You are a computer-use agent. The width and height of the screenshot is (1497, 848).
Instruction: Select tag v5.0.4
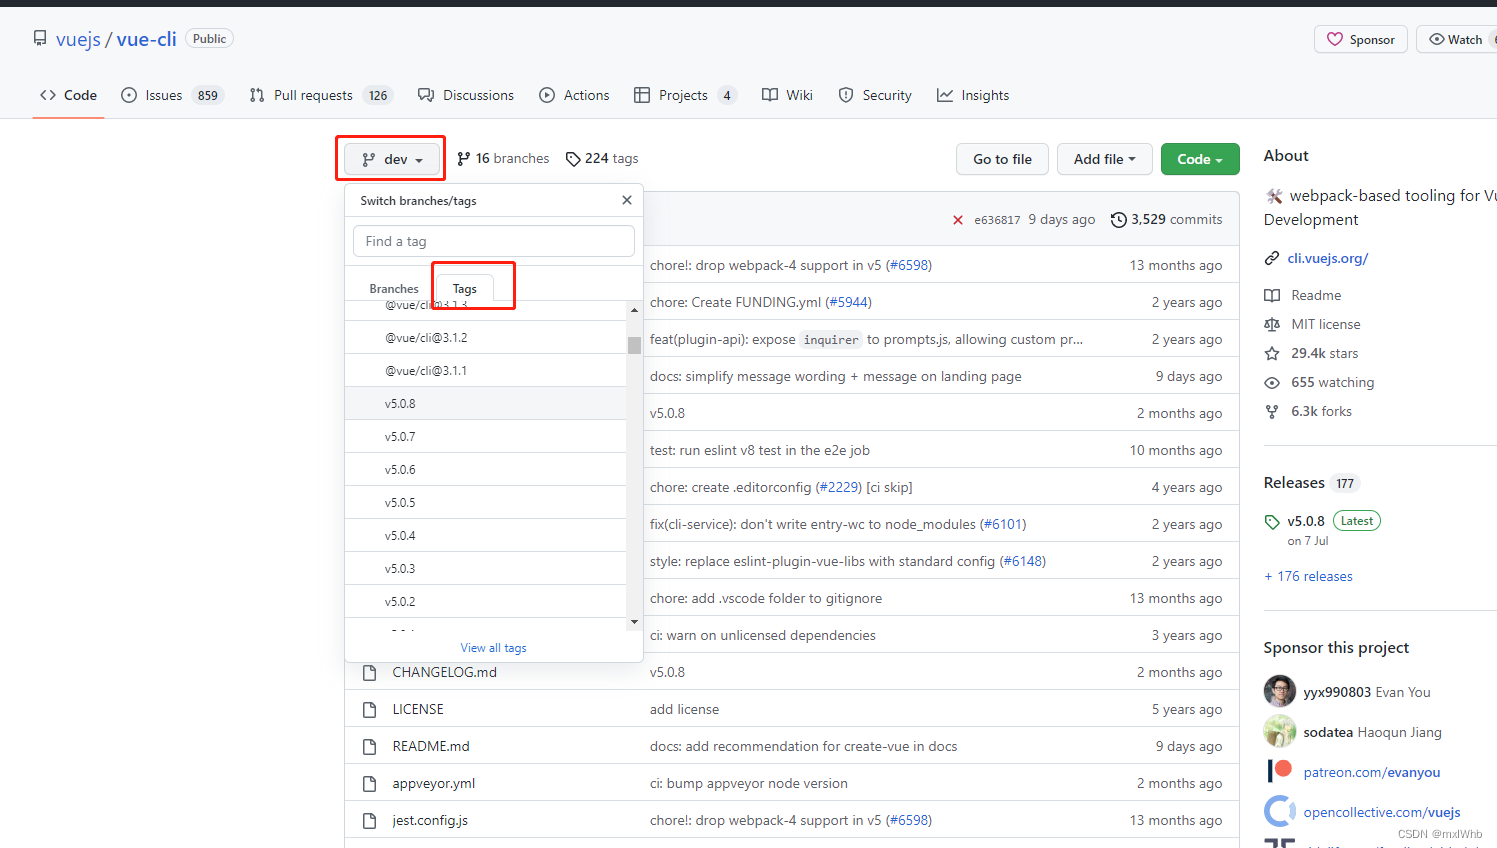[x=486, y=535]
